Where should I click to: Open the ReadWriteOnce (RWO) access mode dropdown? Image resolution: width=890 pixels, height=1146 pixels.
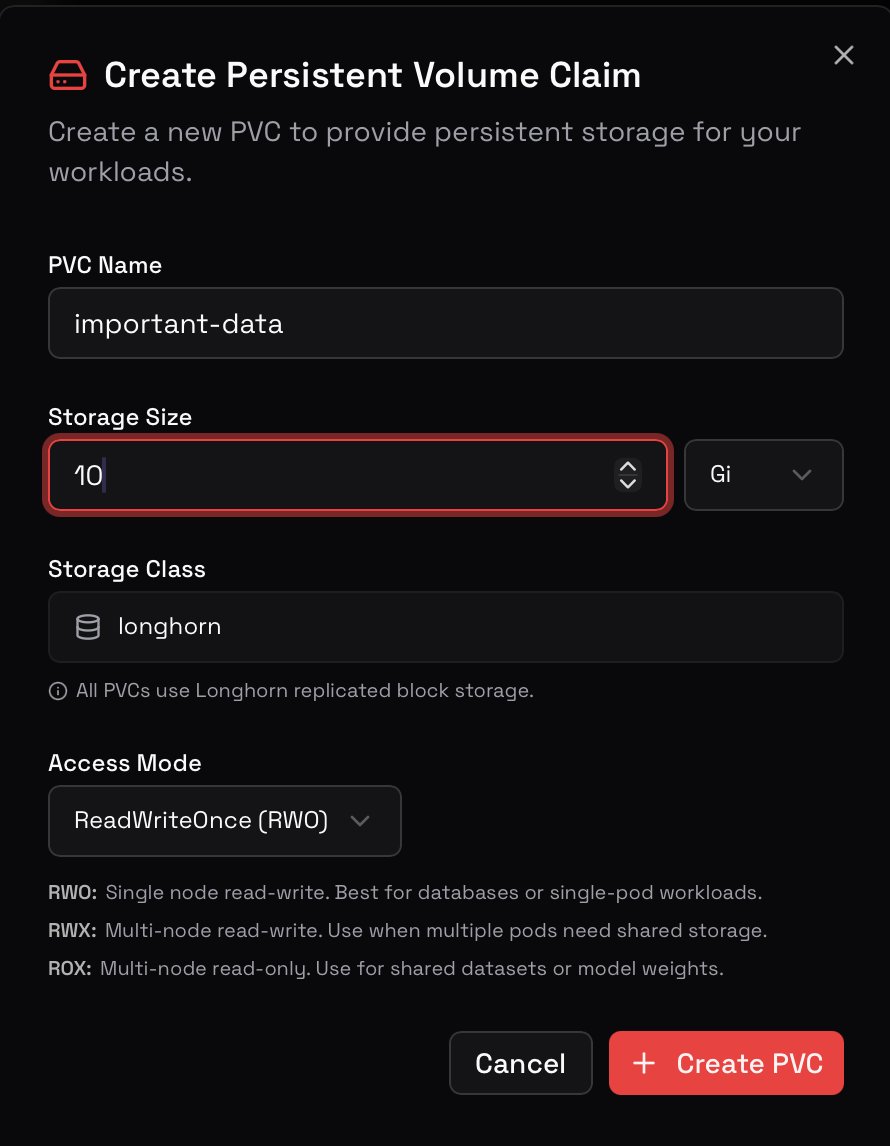[x=224, y=821]
